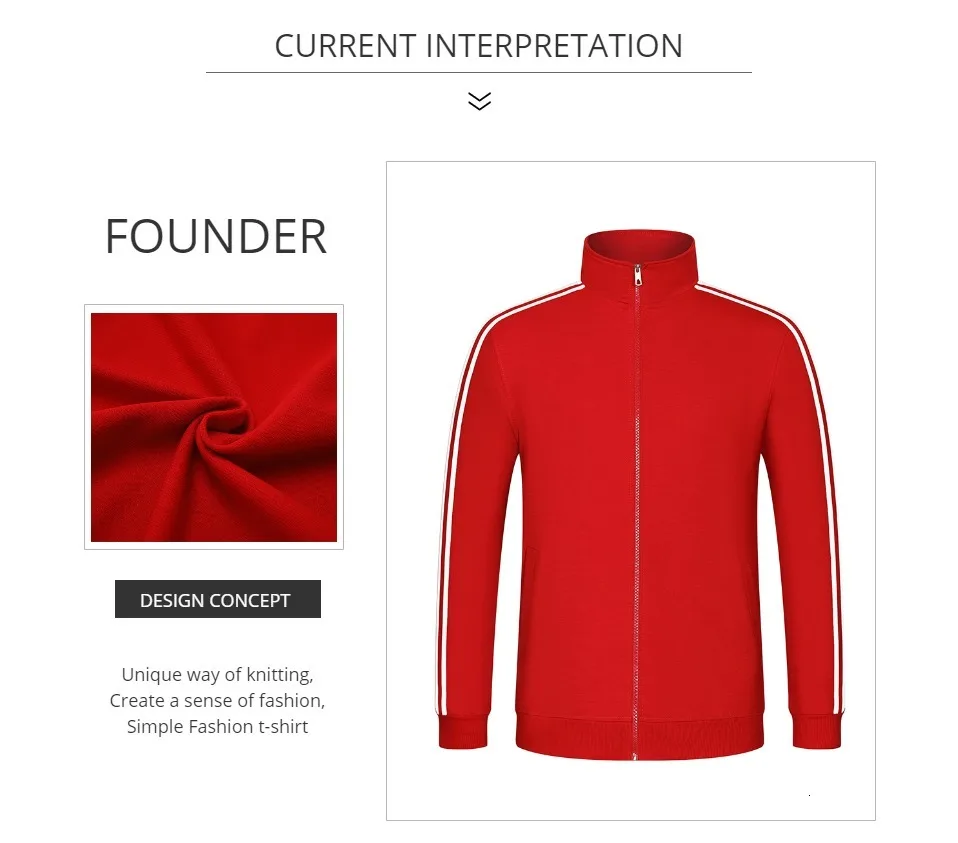Click the horizontal divider under the heading

coord(478,73)
